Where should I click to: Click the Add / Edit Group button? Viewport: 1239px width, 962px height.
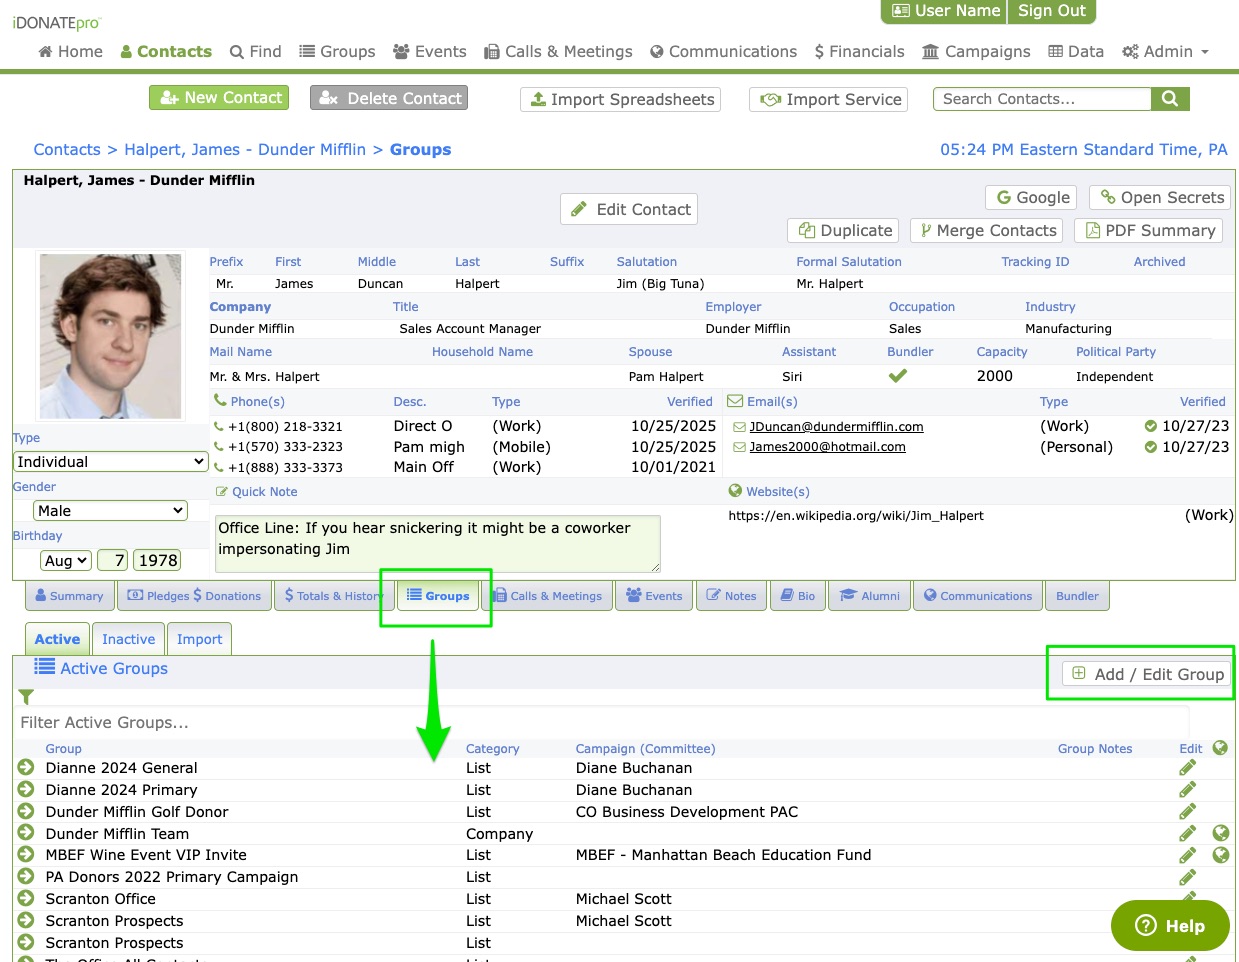coord(1147,674)
